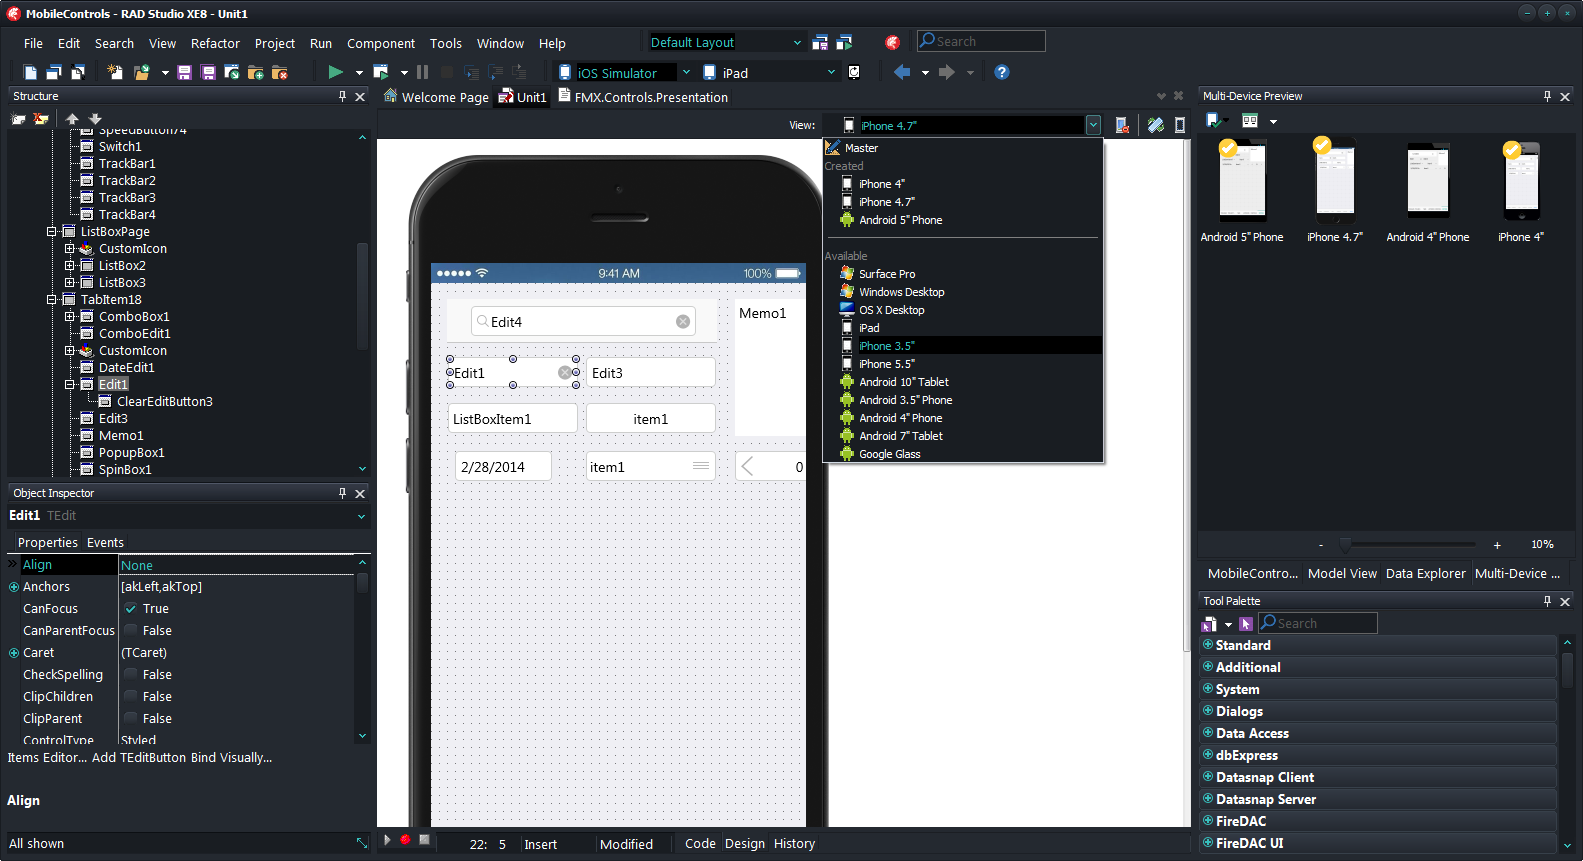Toggle the ClipChildren False checkbox
The image size is (1583, 861).
pos(130,697)
